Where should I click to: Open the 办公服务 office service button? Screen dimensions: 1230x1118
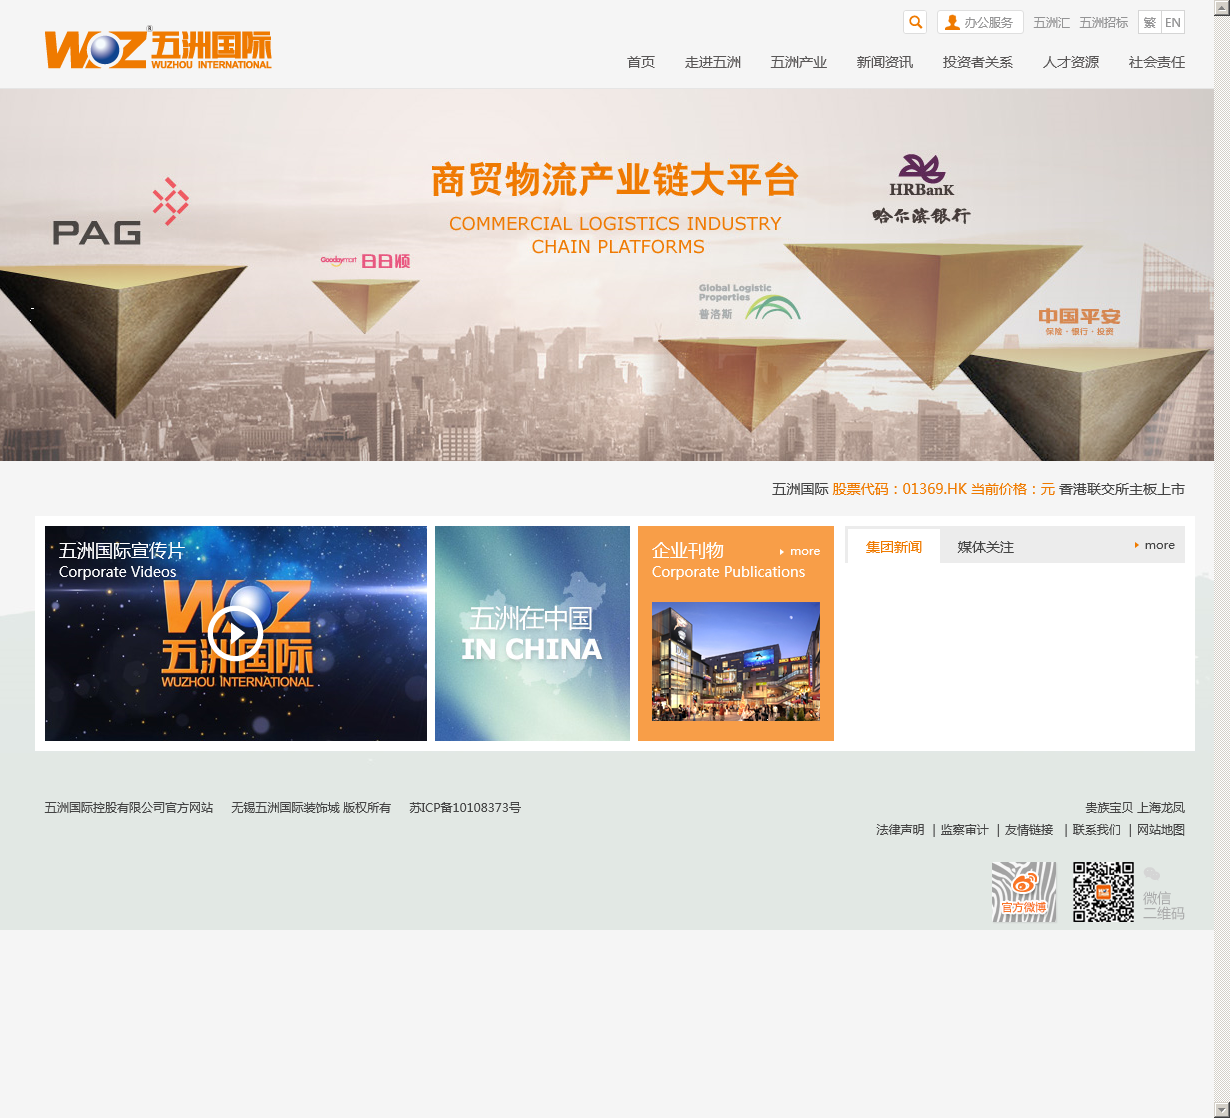point(980,22)
